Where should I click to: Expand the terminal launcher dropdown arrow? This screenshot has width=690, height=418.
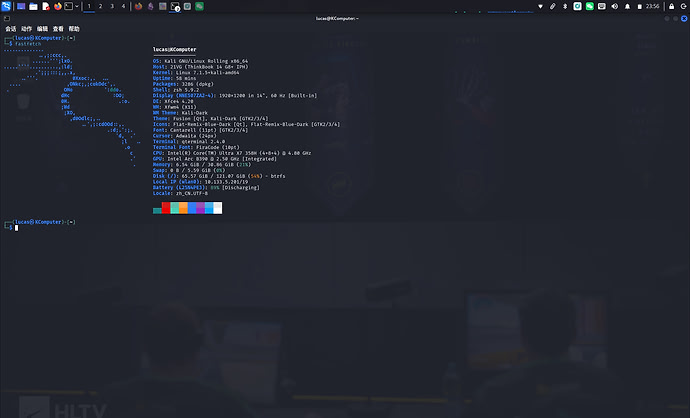point(77,7)
